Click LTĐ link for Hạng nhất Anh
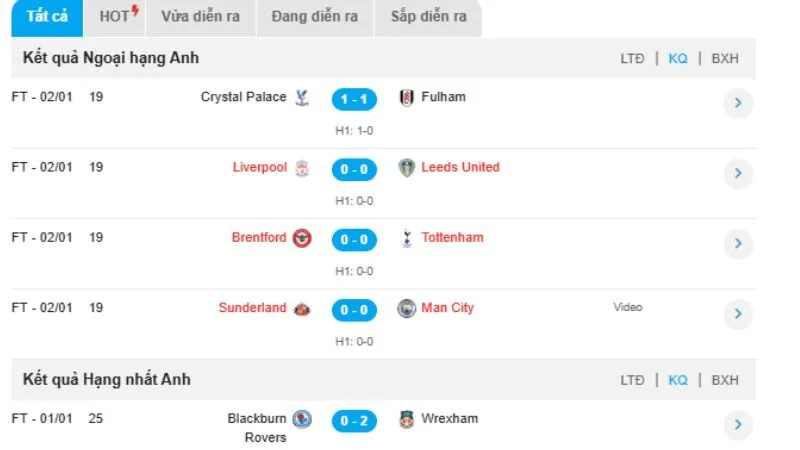The width and height of the screenshot is (800, 450). (x=632, y=380)
